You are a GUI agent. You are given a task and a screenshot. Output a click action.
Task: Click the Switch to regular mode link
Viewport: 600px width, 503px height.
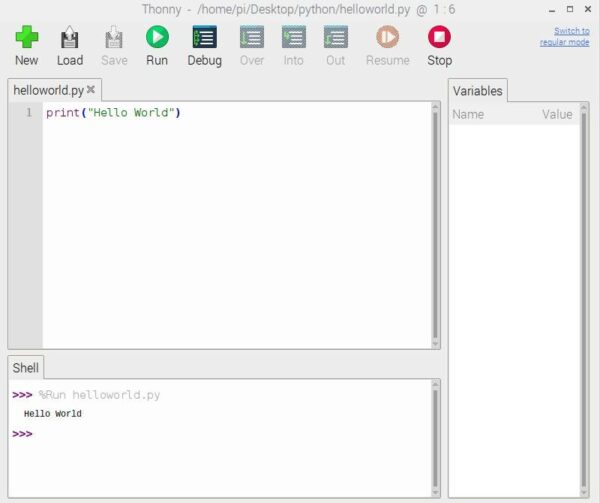click(x=564, y=37)
